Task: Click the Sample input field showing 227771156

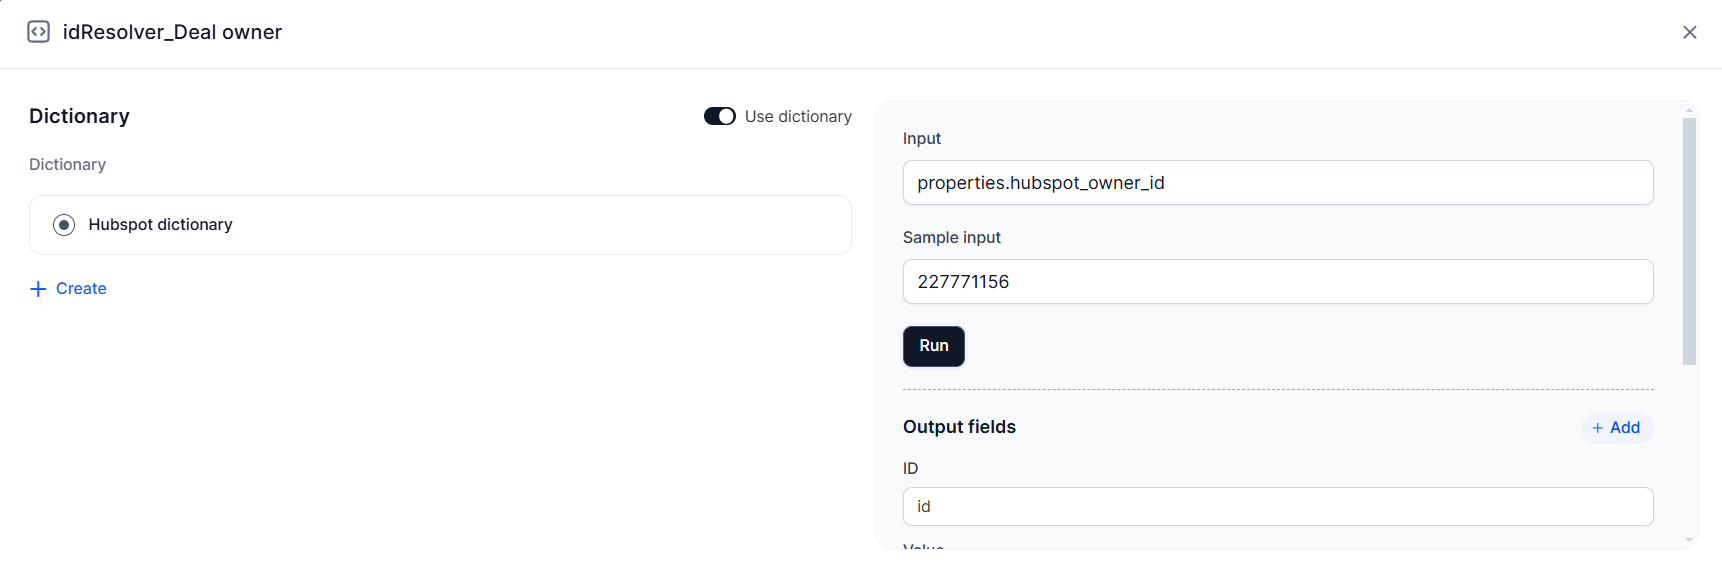Action: click(1277, 281)
